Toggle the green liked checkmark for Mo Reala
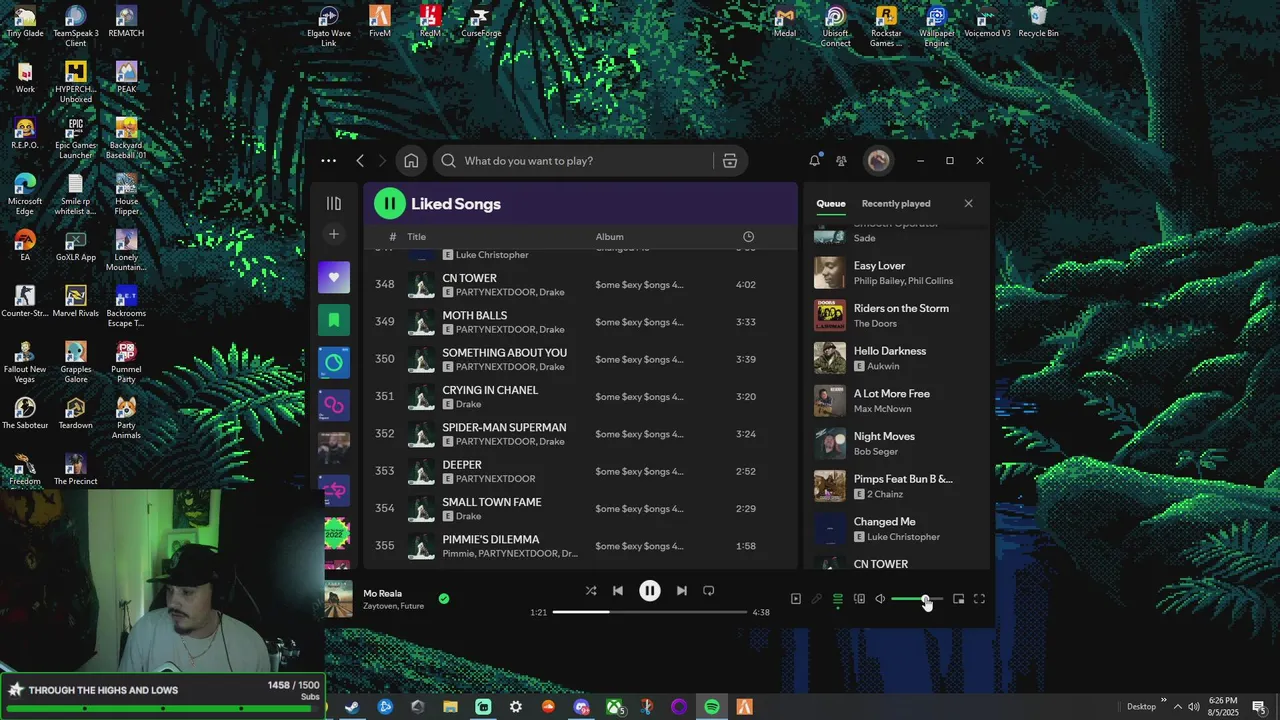Viewport: 1280px width, 720px height. click(444, 599)
